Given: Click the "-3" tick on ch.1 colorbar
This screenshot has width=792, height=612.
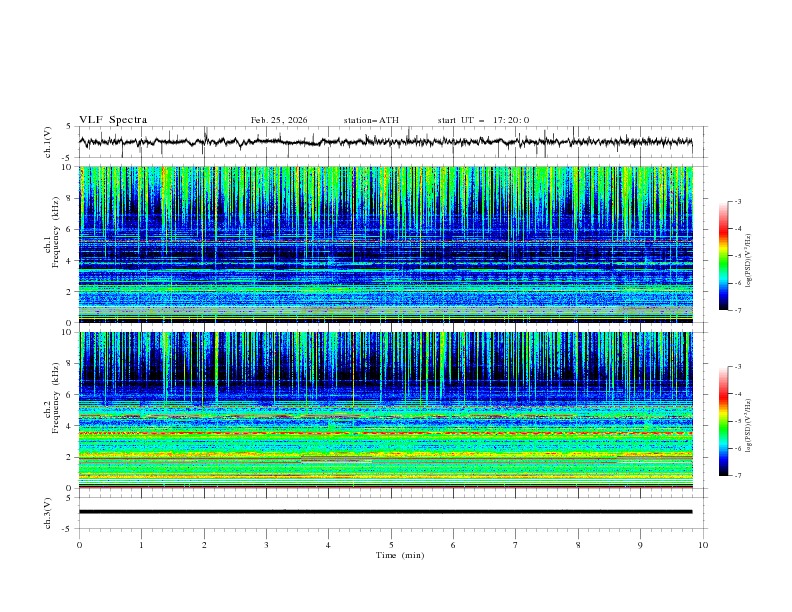Looking at the screenshot, I should 737,201.
